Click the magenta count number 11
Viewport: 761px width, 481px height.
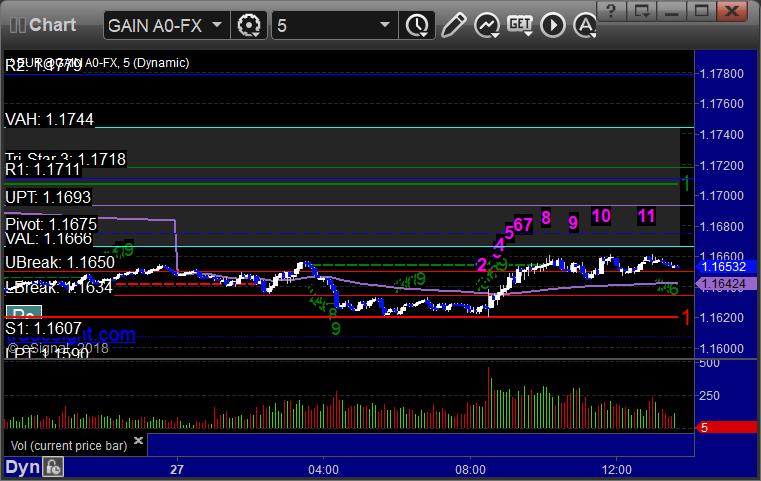(646, 216)
